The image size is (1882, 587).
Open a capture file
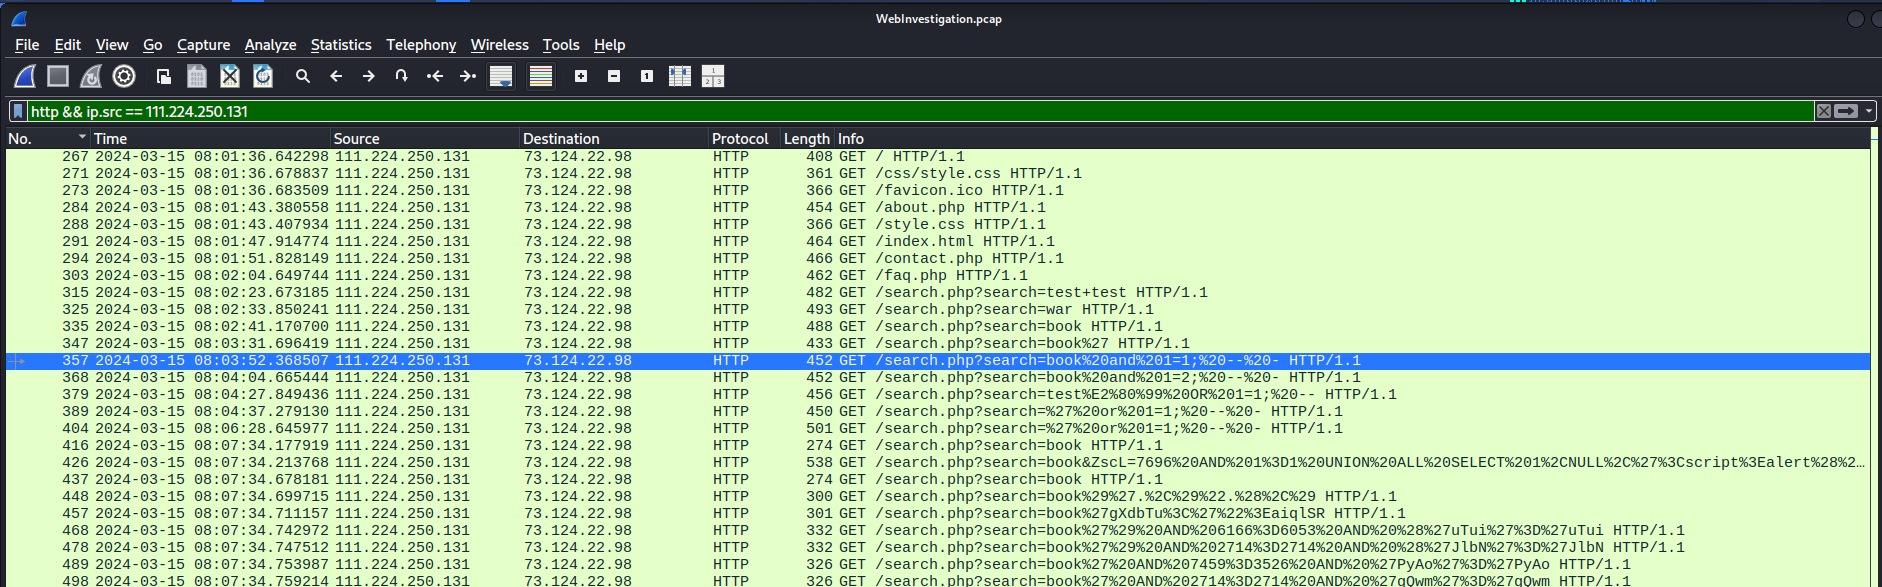click(164, 76)
